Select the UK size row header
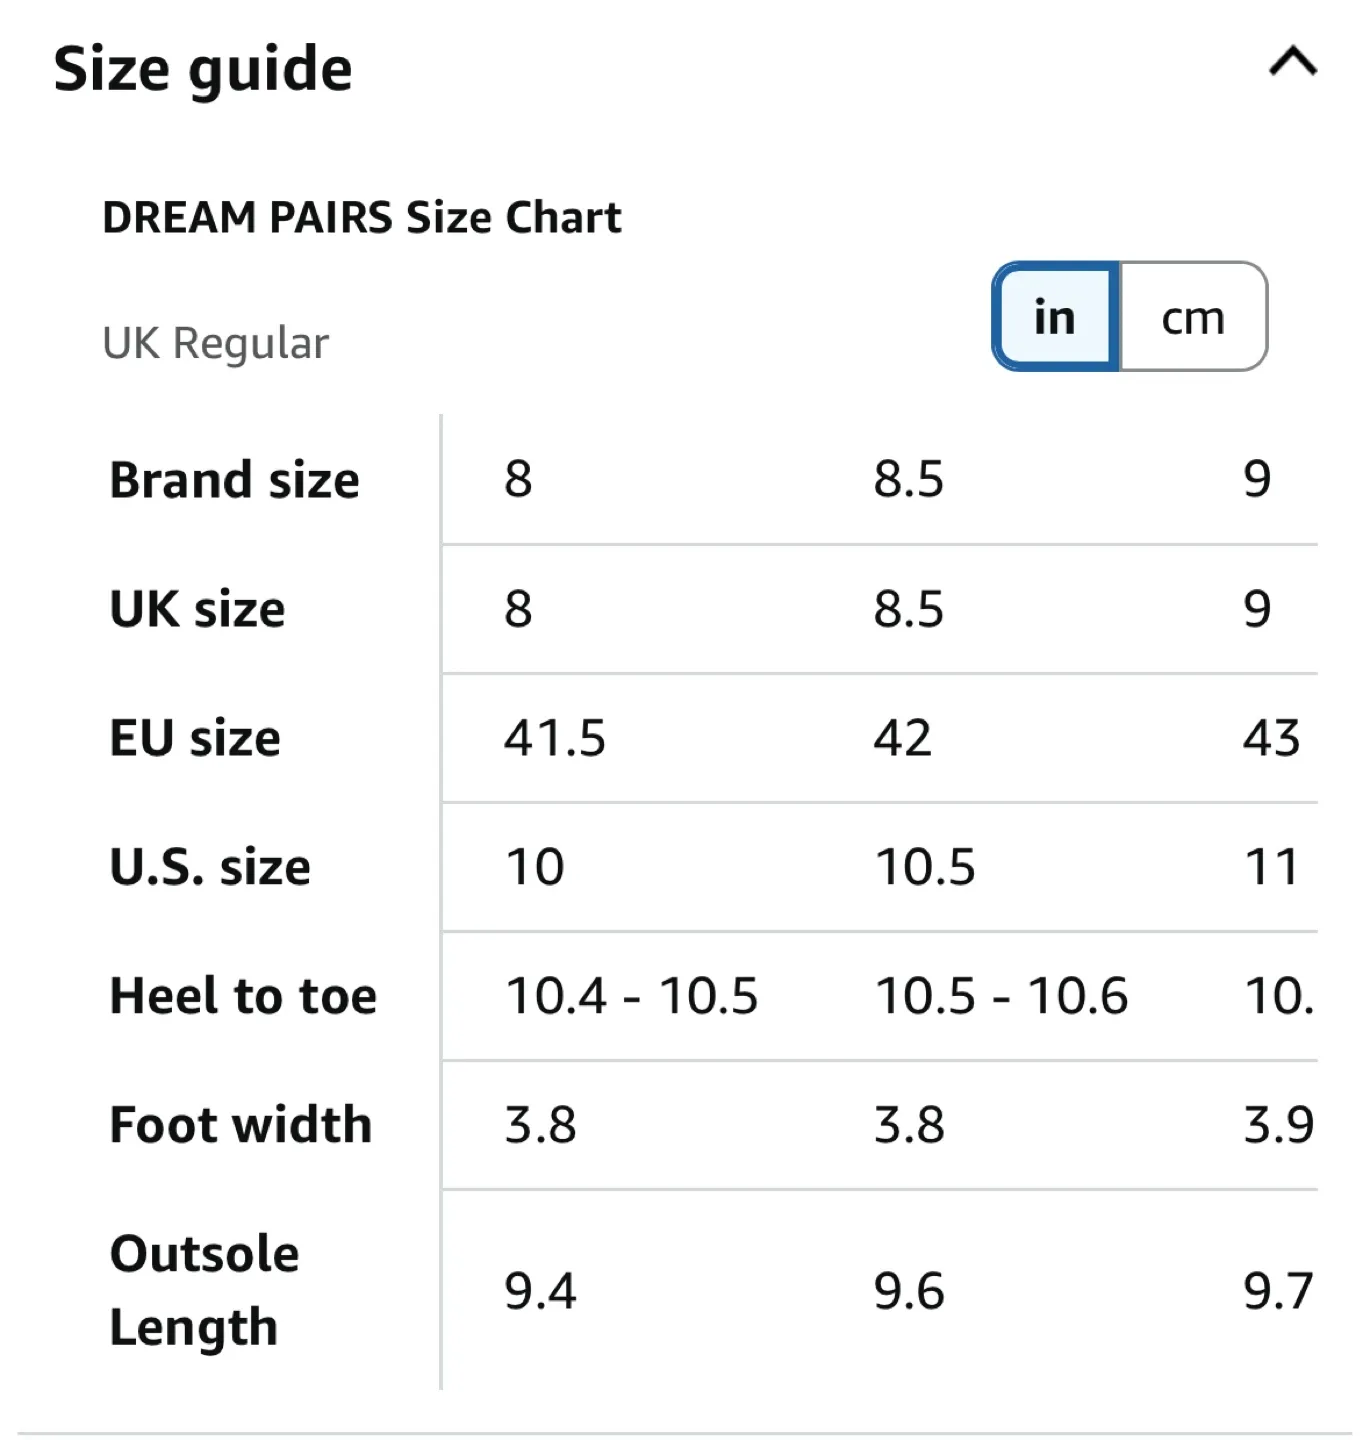 point(197,608)
